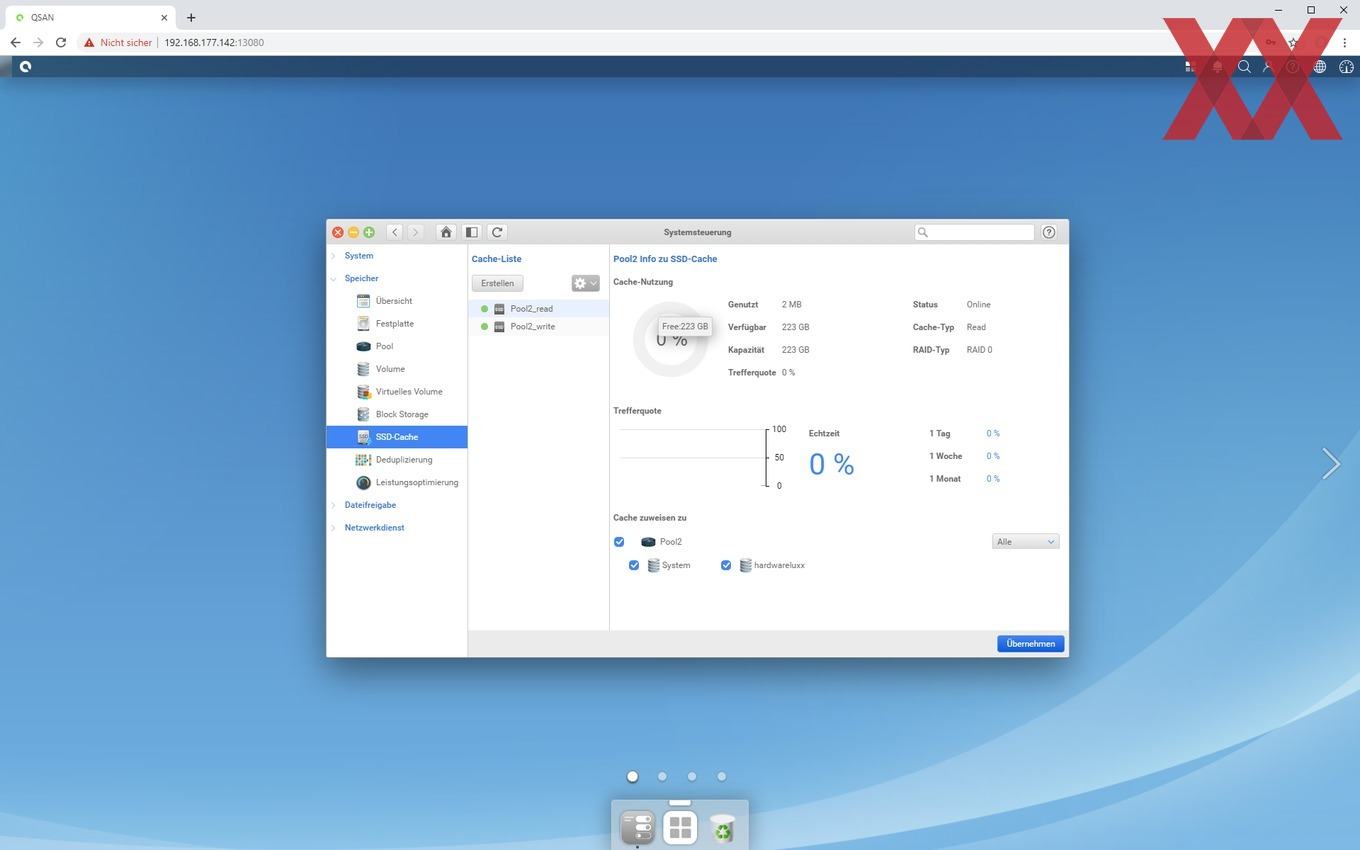Bookmark this page with the star
Image resolution: width=1360 pixels, height=850 pixels.
click(1293, 43)
